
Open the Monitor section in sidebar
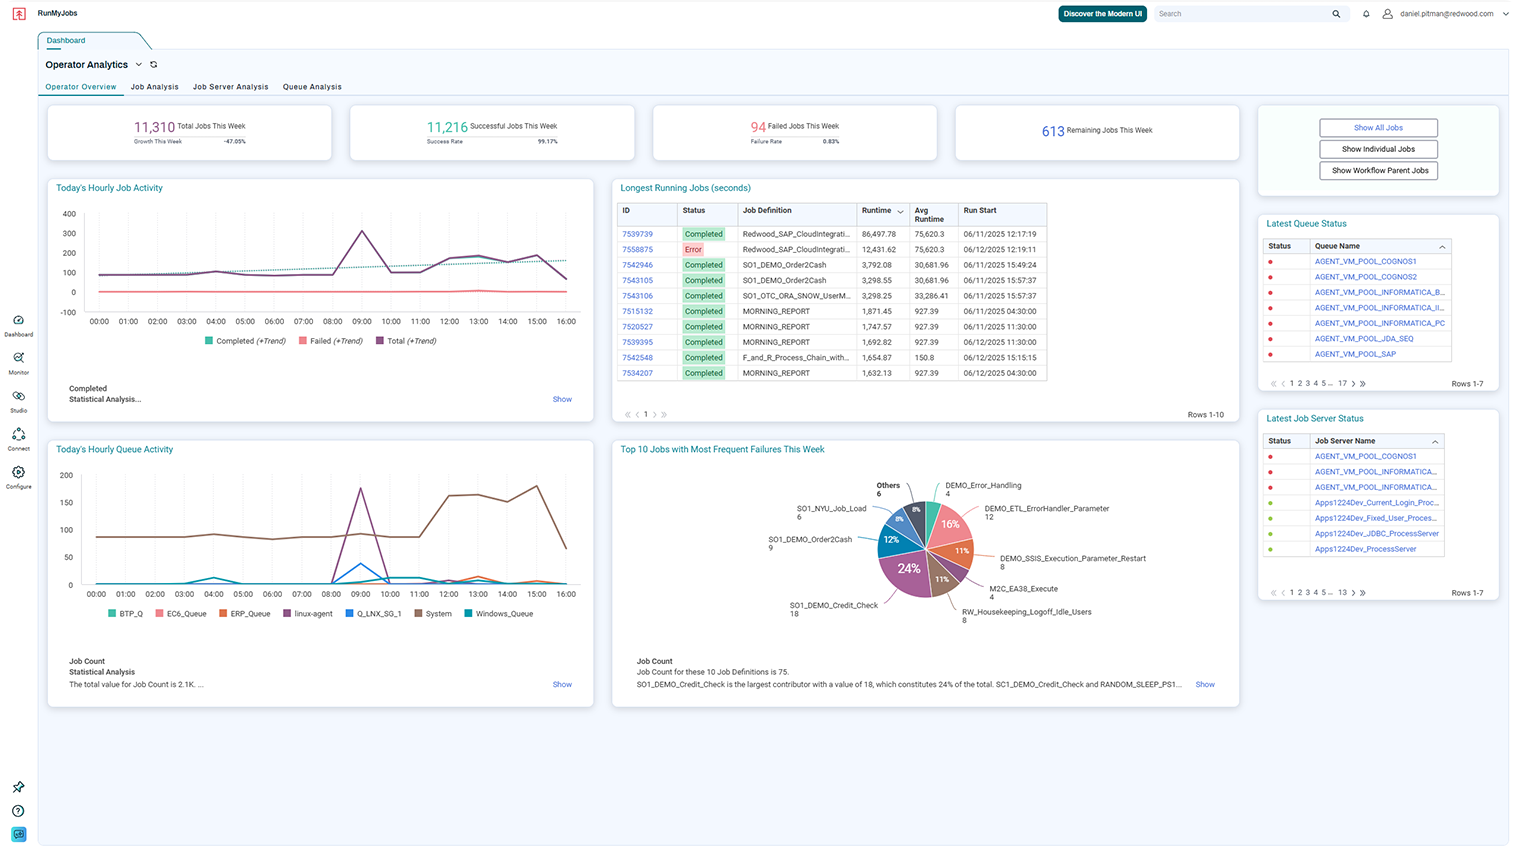18,359
